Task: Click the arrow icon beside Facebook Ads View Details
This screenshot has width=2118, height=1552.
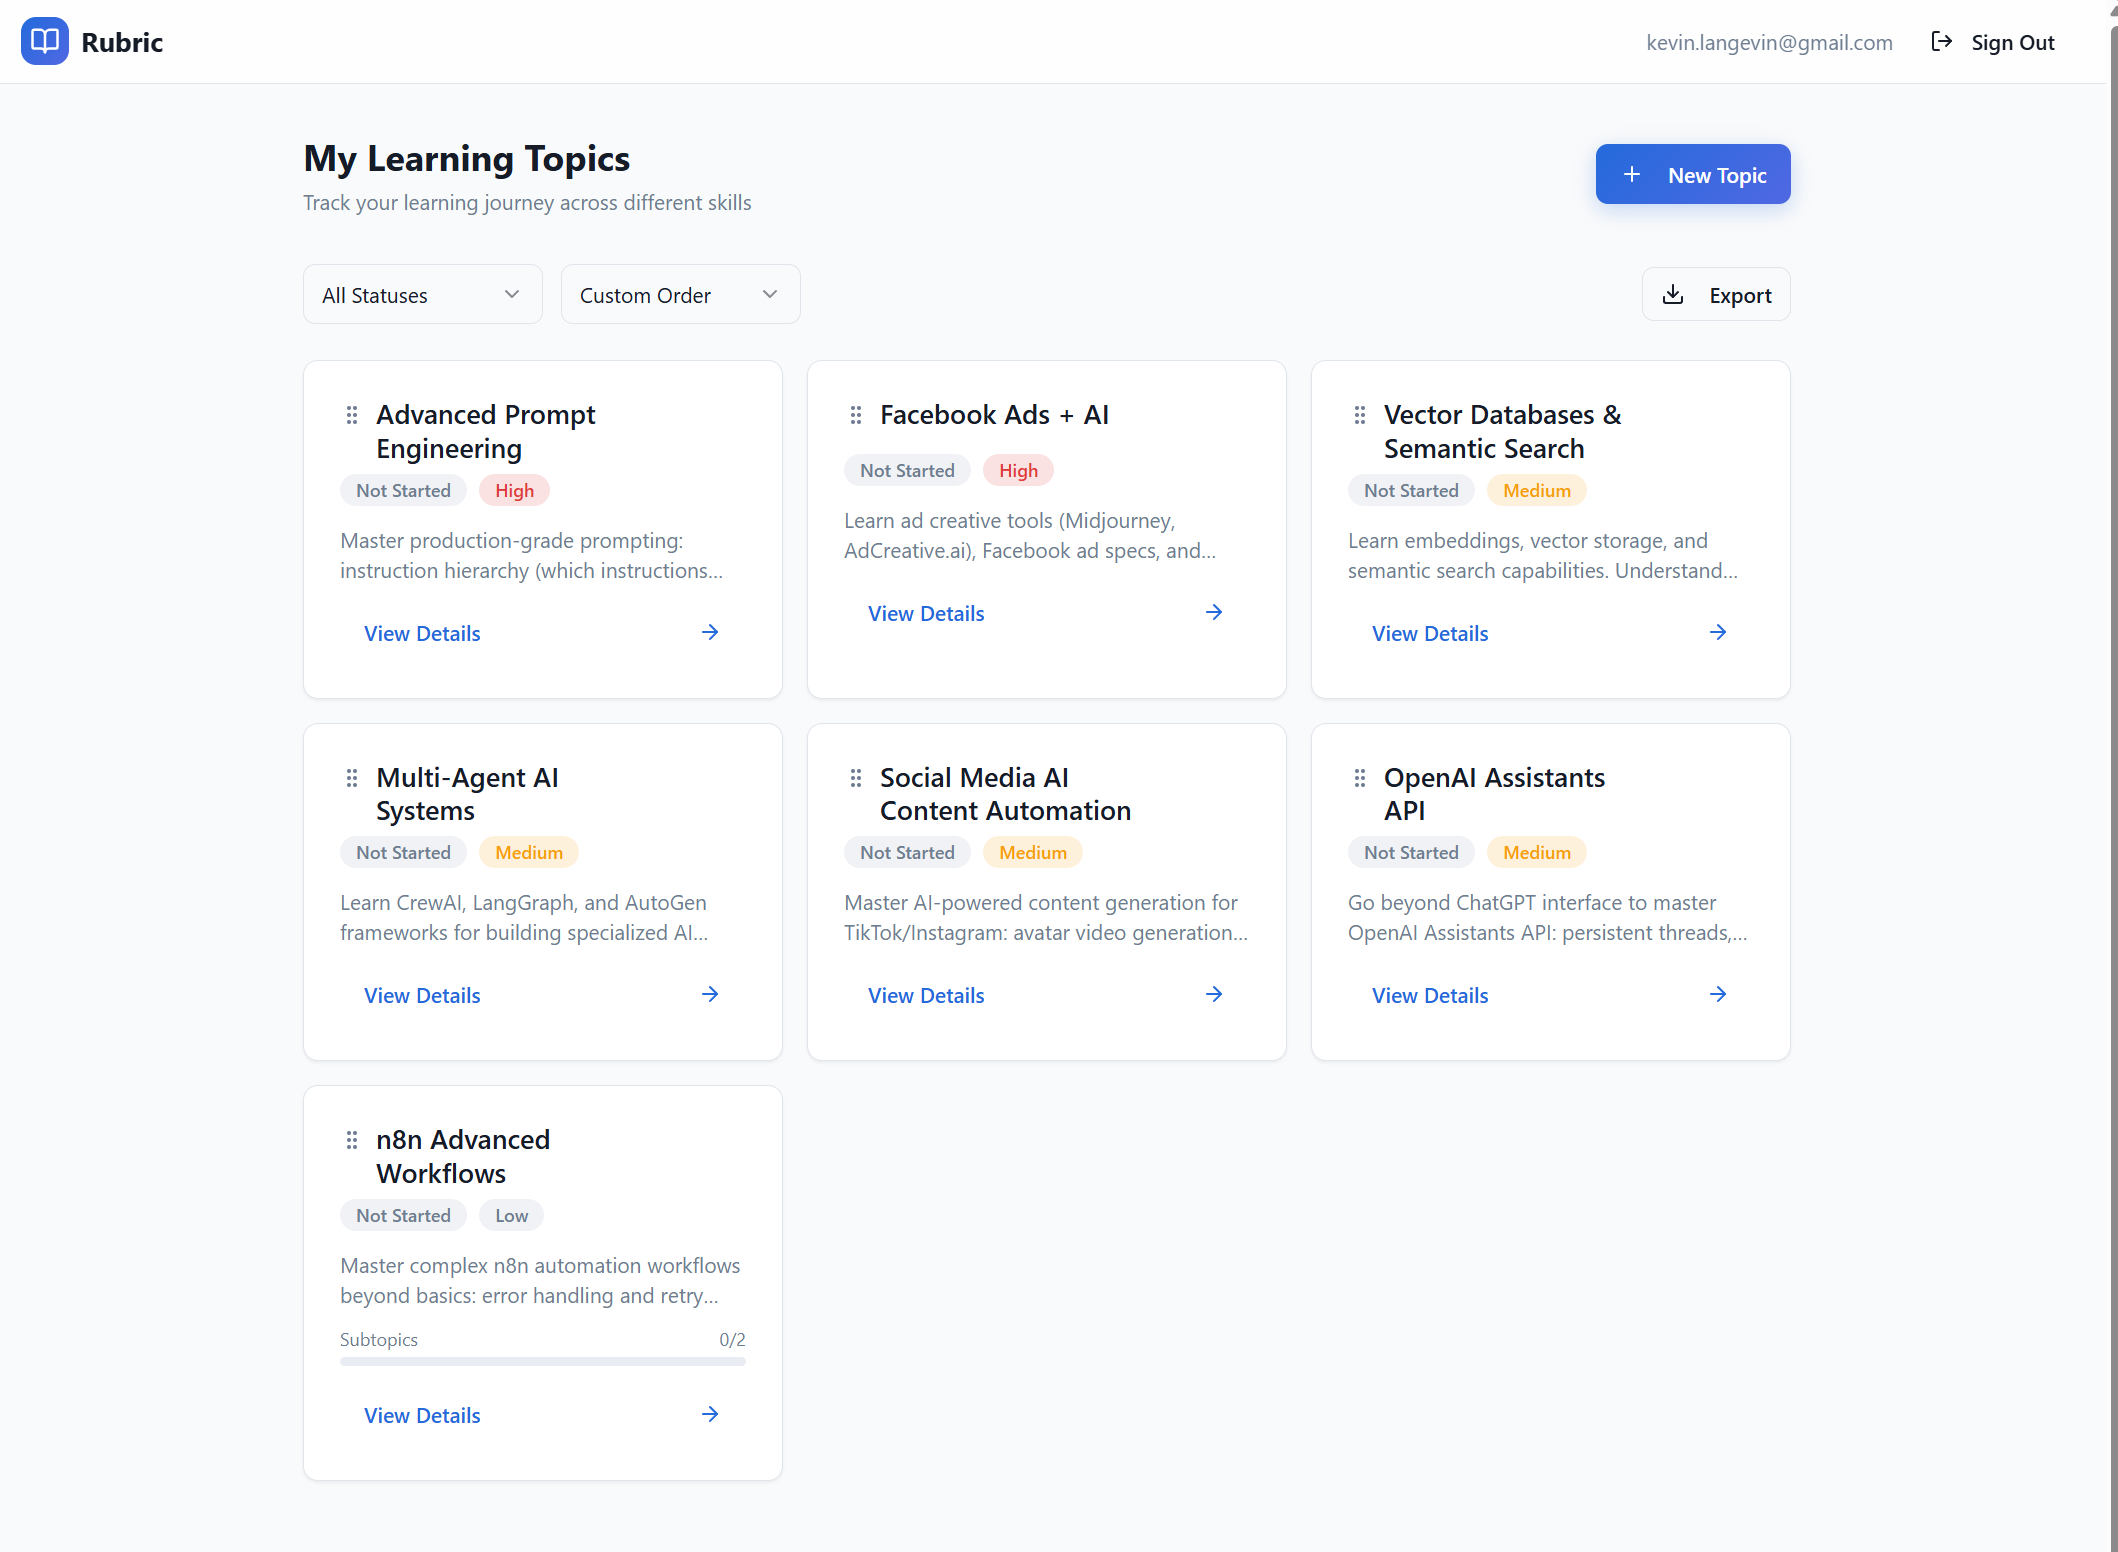Action: coord(1213,611)
